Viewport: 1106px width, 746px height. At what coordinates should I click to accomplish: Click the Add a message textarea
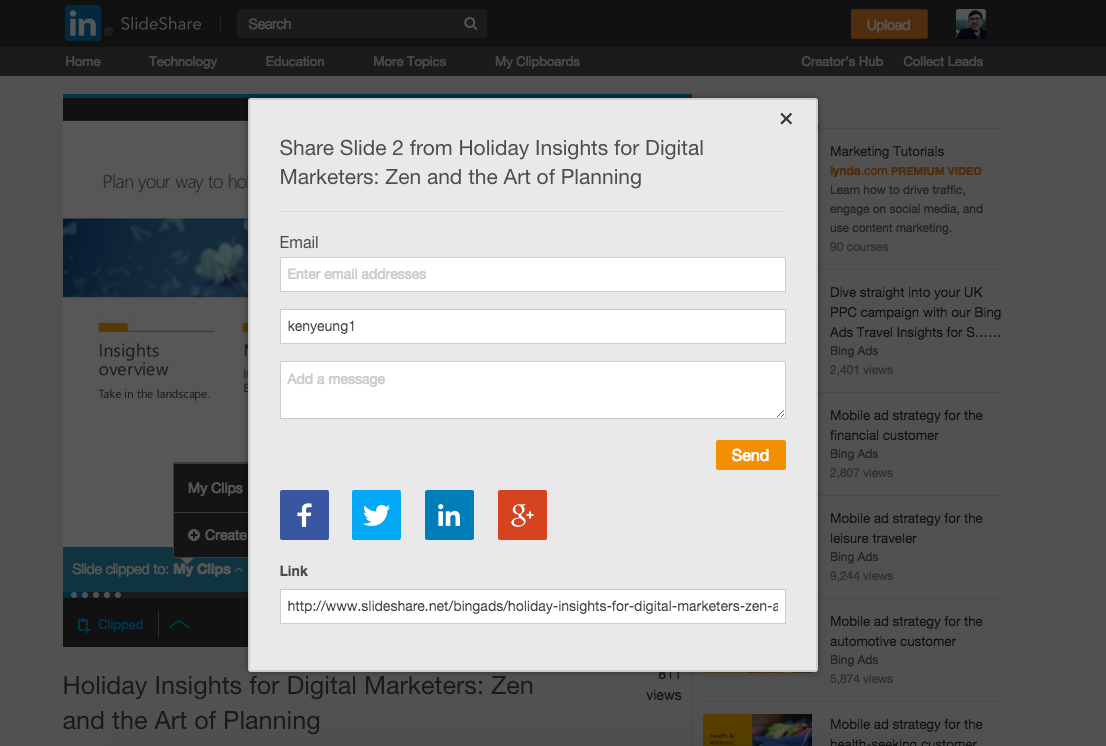(533, 390)
